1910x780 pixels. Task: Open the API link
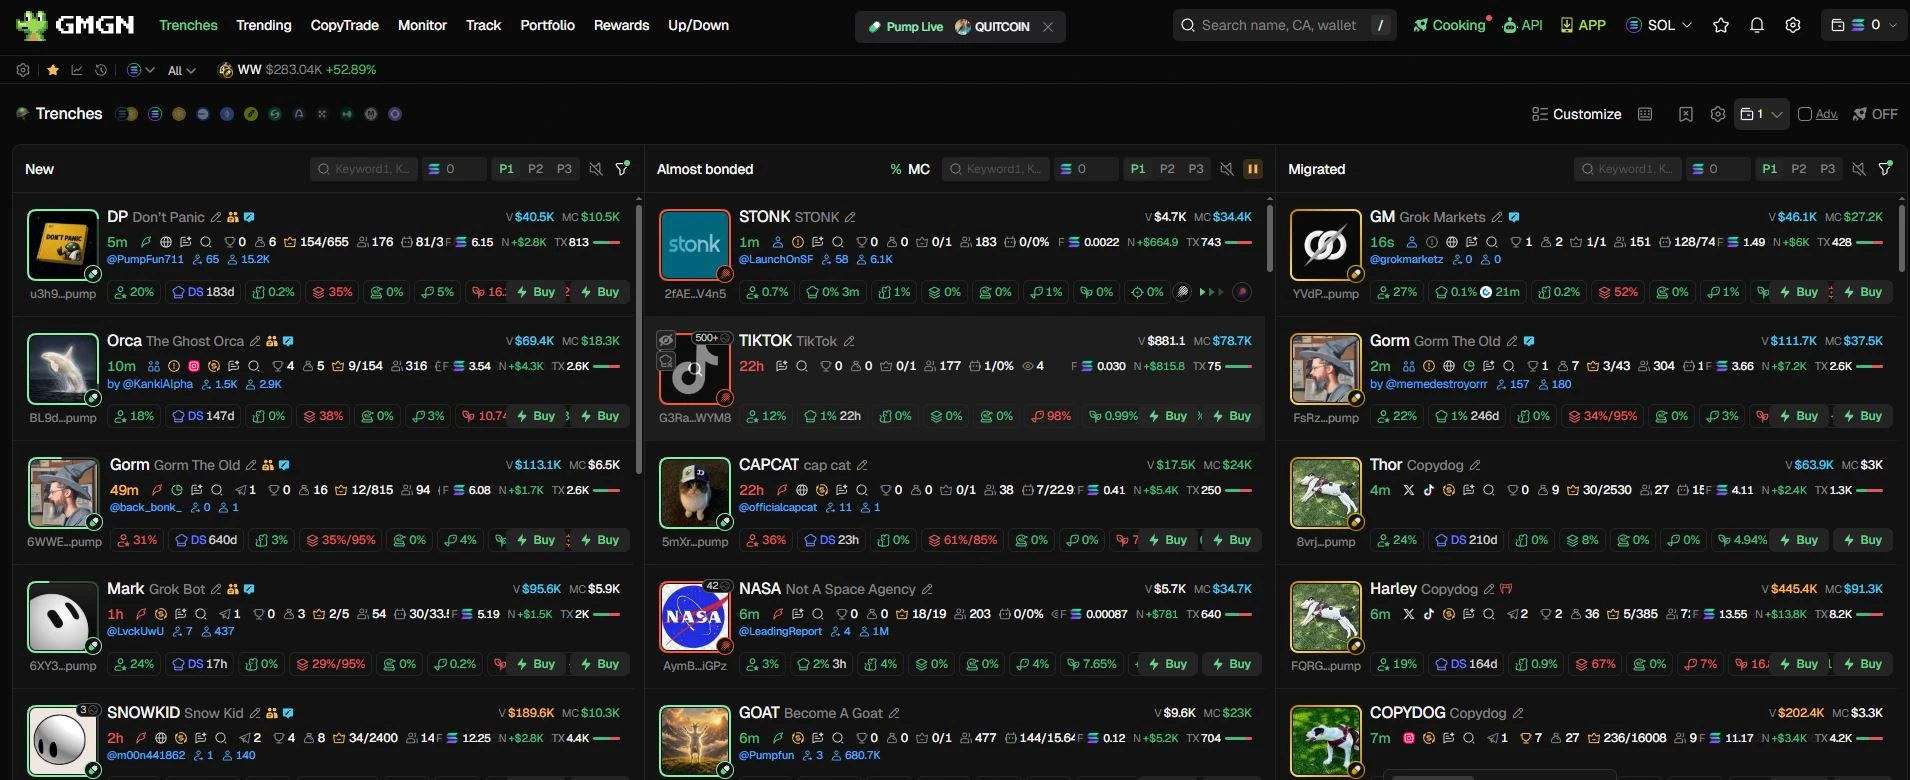pyautogui.click(x=1523, y=25)
